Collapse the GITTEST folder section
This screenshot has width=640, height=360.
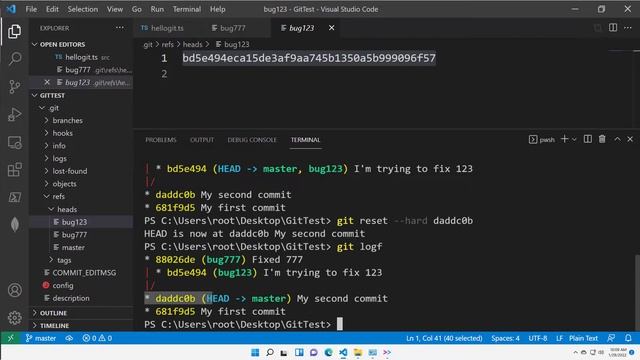pos(81,95)
